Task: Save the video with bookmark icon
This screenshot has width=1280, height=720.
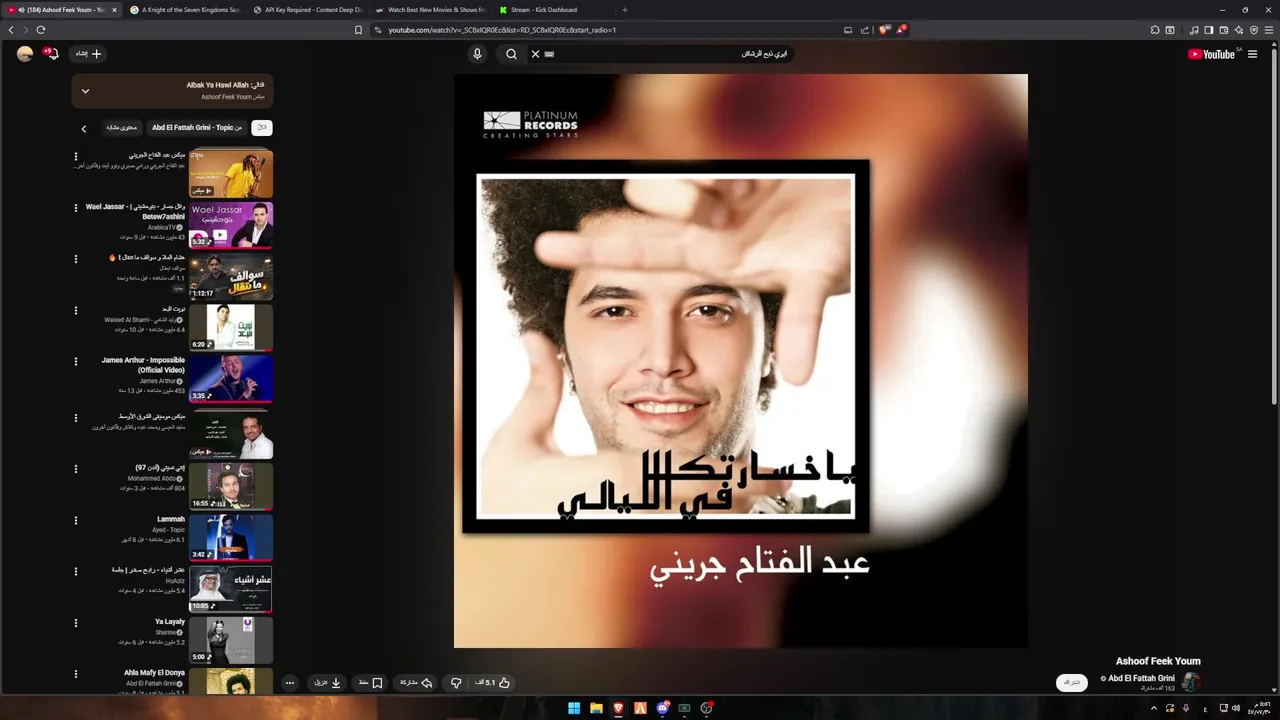Action: tap(370, 683)
